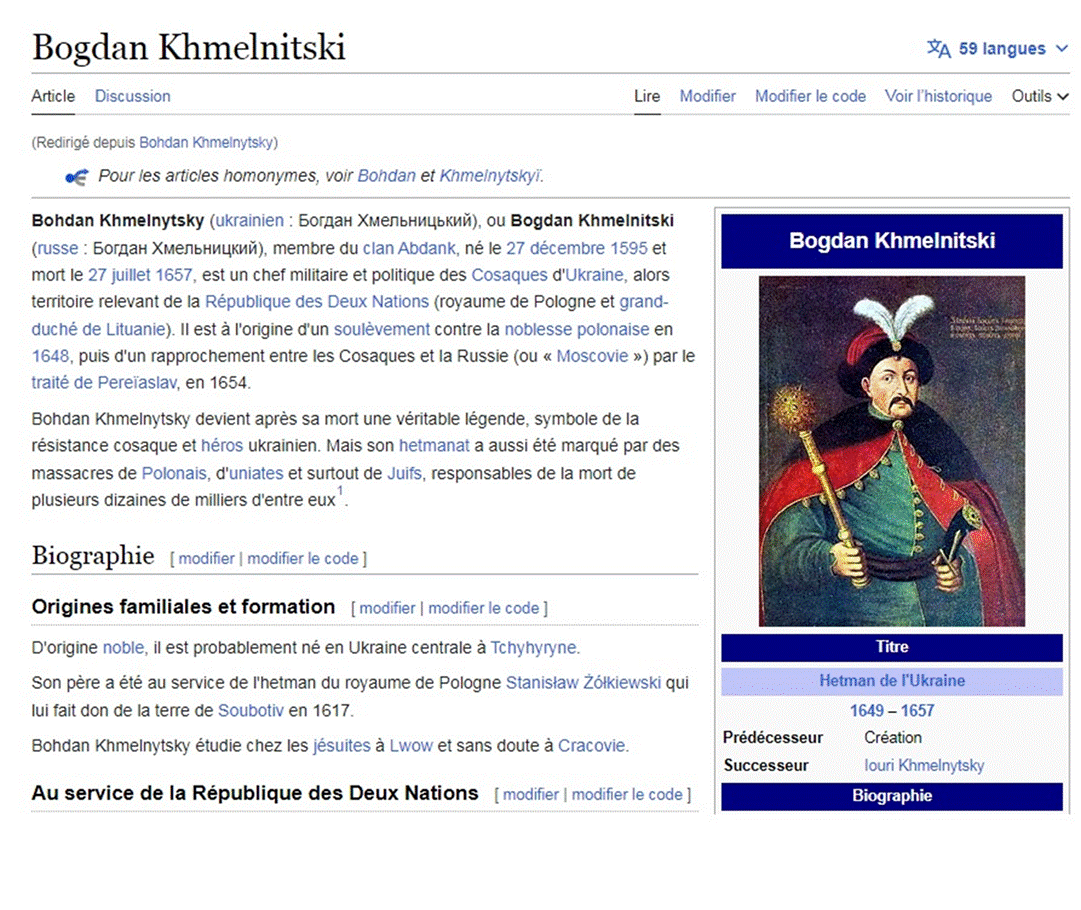Click modifier le code next to Biographie
Viewport: 1081px width, 910px height.
(303, 558)
